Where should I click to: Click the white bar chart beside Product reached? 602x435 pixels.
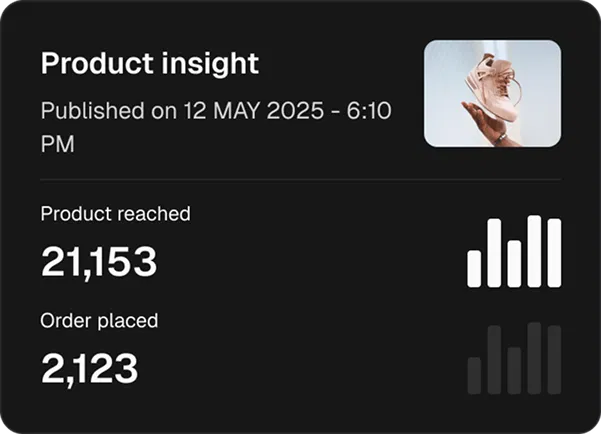click(514, 251)
